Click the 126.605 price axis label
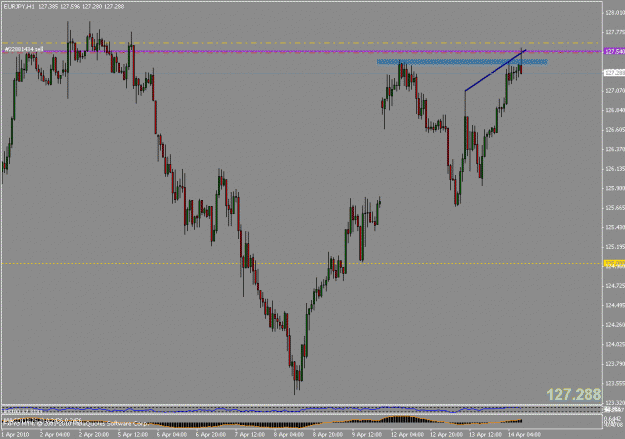This screenshot has height=439, width=625. [x=615, y=130]
